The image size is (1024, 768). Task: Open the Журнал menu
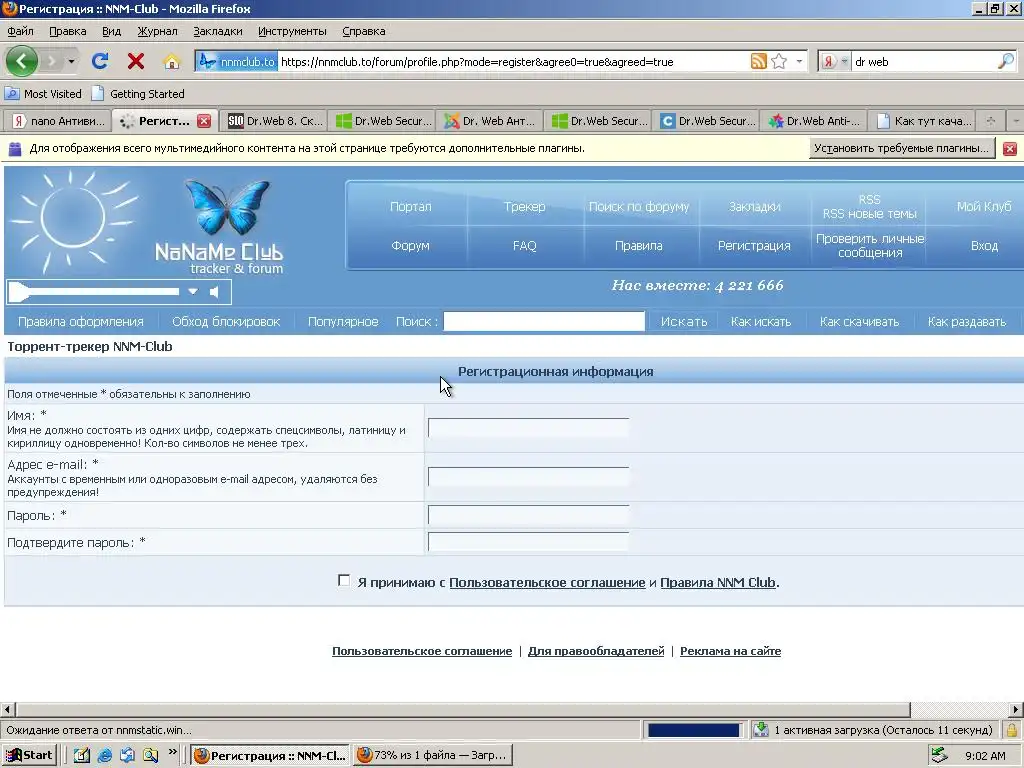coord(157,31)
